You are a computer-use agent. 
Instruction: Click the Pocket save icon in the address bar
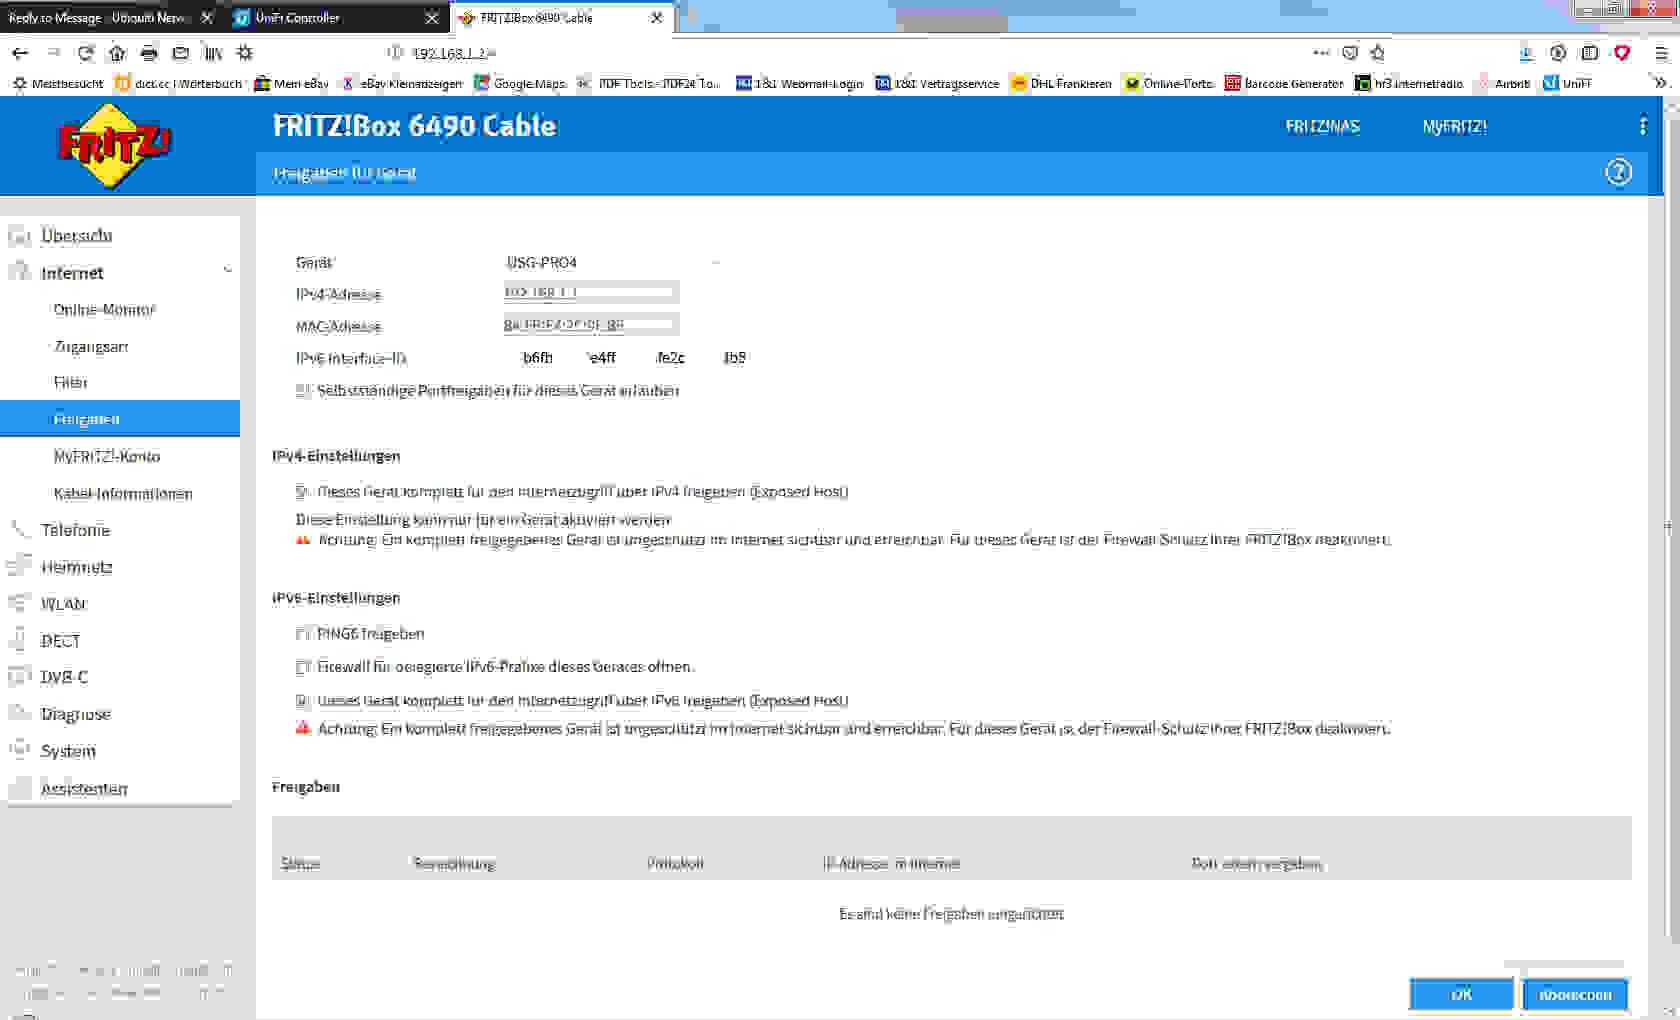[x=1350, y=53]
